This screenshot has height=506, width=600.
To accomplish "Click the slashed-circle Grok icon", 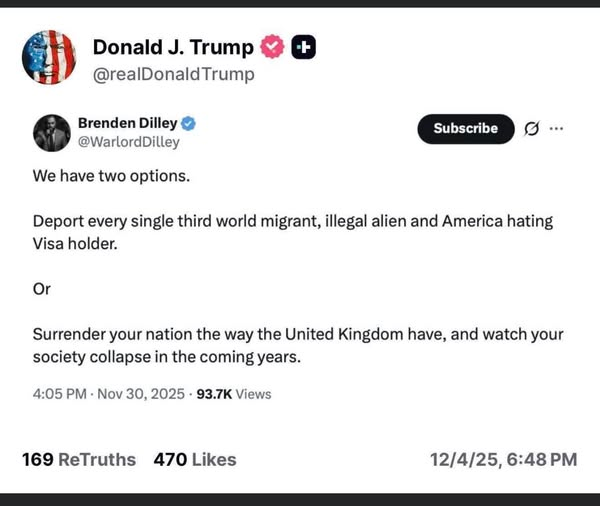I will 532,128.
